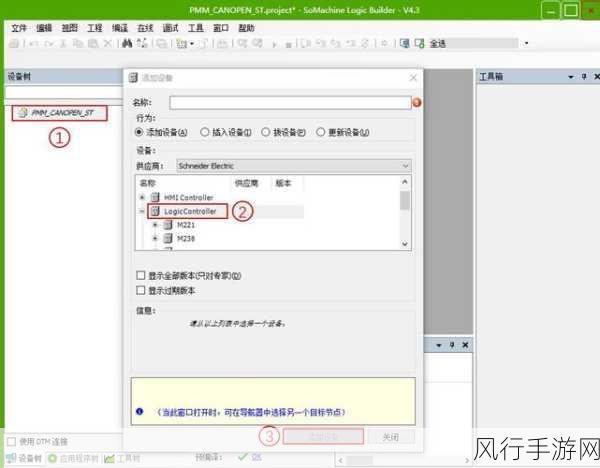Select the 添加设备 radio button
The height and width of the screenshot is (468, 600).
[139, 132]
